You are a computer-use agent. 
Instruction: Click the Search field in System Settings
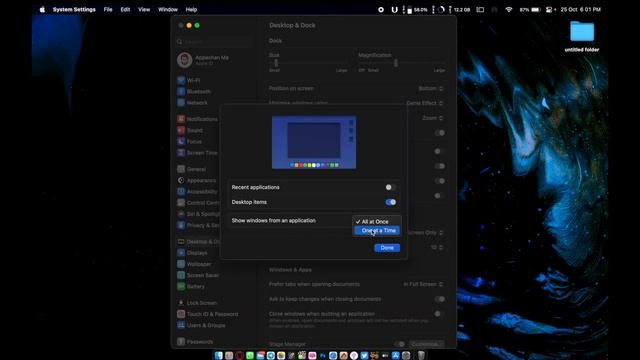(214, 42)
